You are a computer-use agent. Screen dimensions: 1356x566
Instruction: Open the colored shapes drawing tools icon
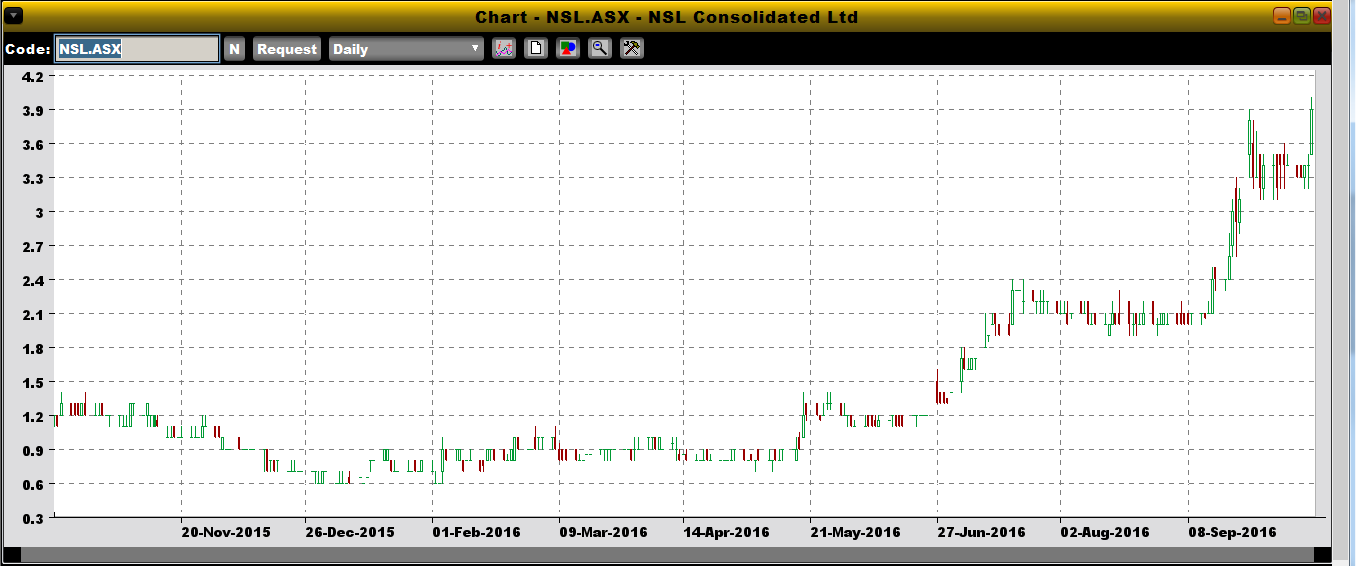click(568, 48)
